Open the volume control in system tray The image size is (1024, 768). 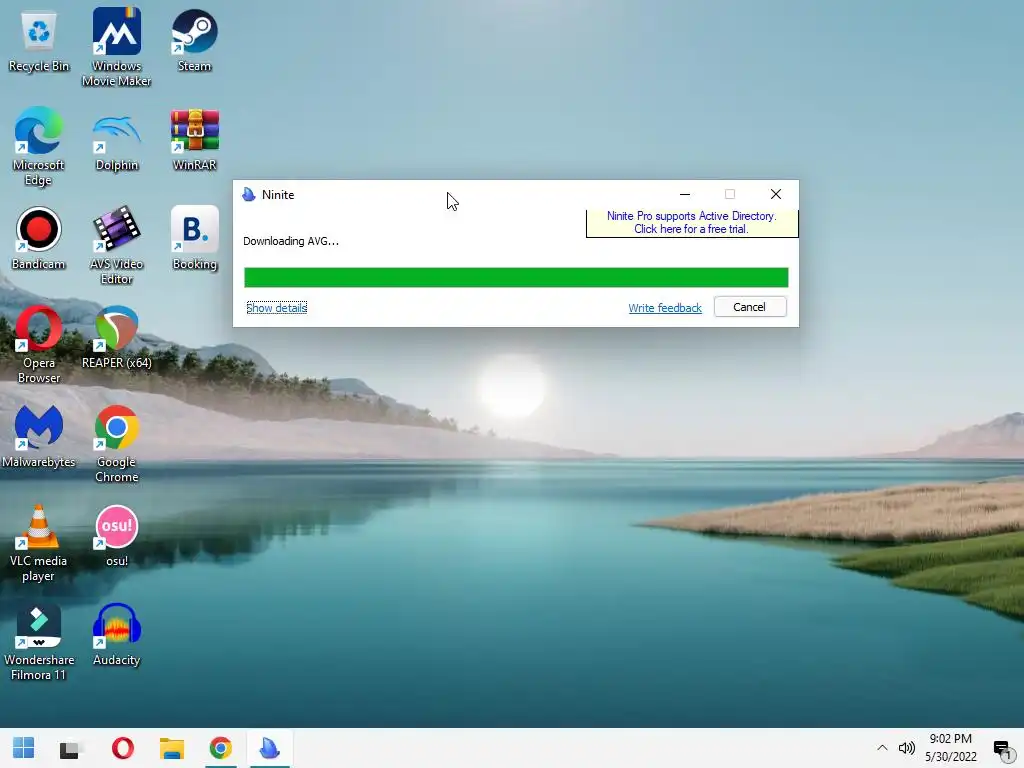[x=906, y=748]
